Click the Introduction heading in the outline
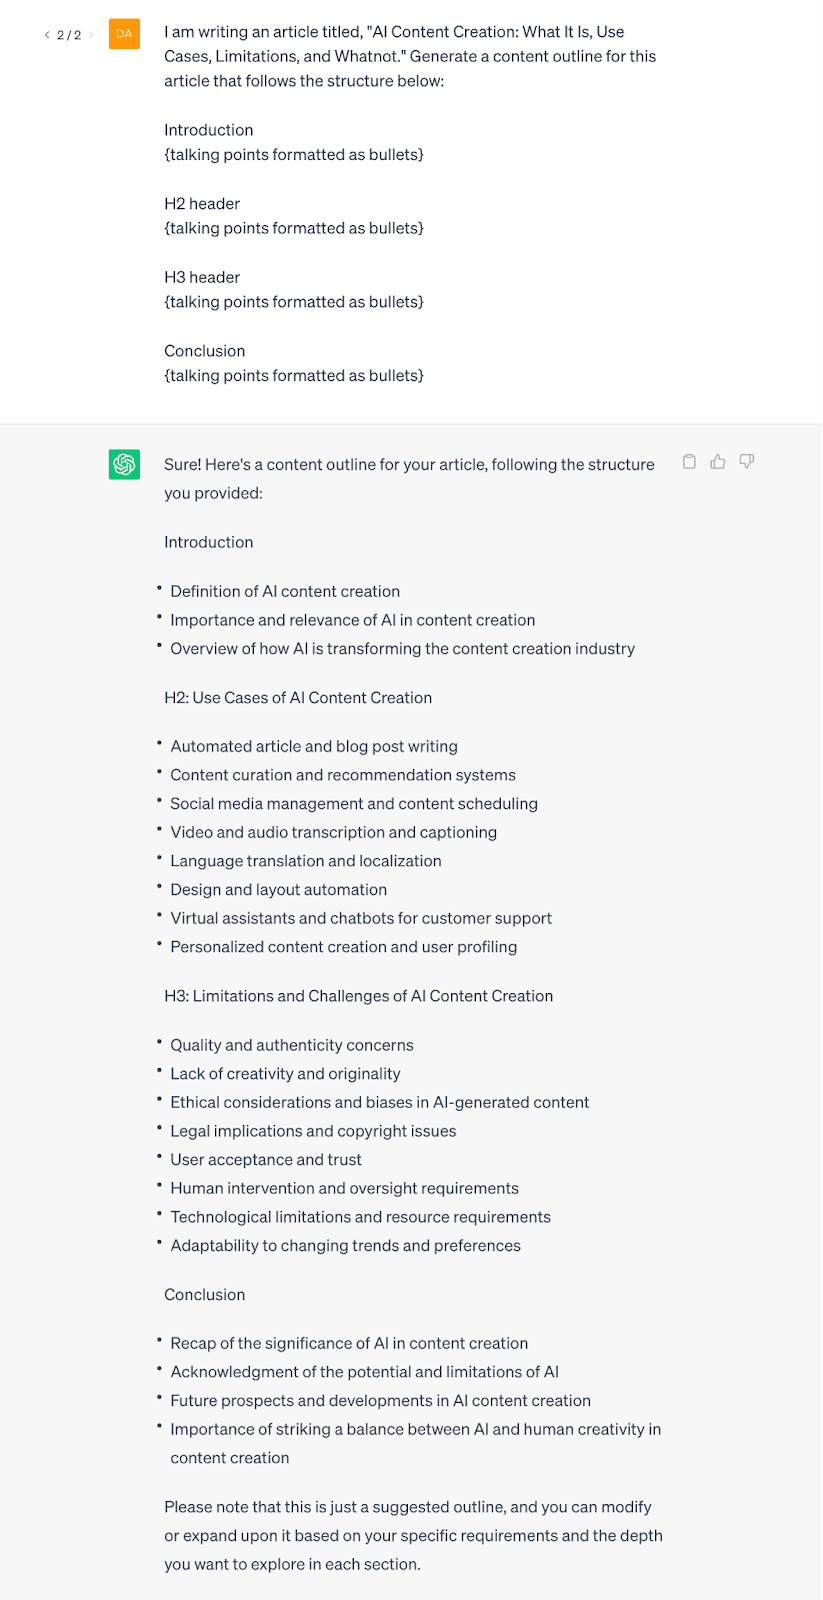 click(x=208, y=541)
